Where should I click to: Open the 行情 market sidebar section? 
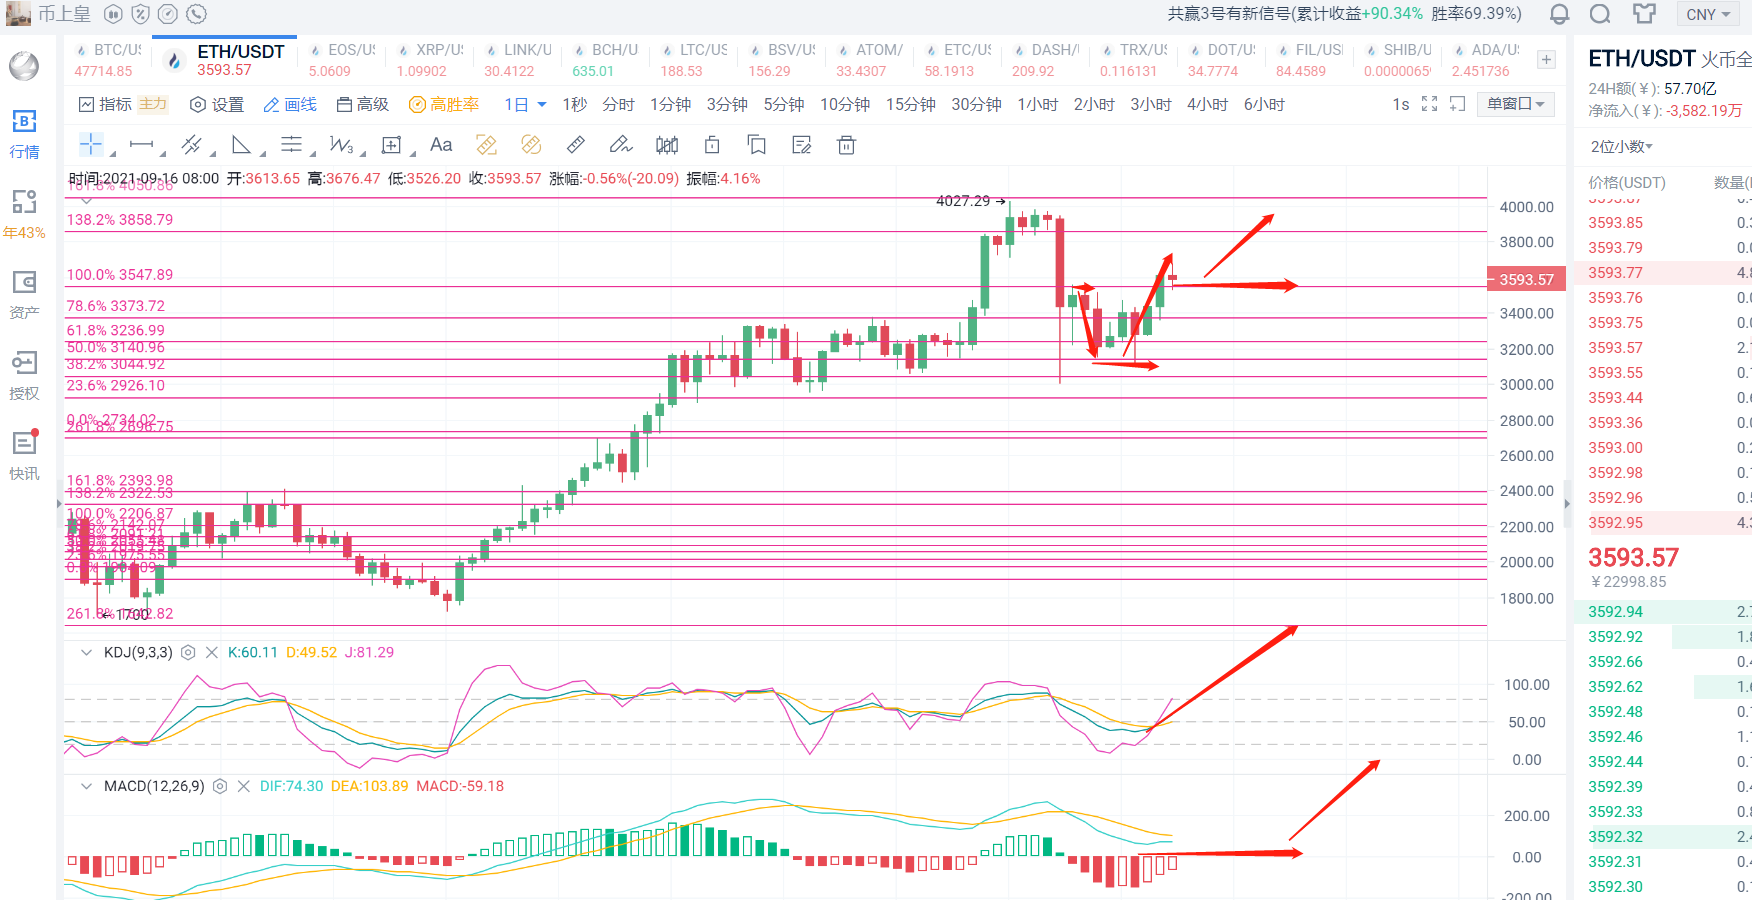pos(24,135)
